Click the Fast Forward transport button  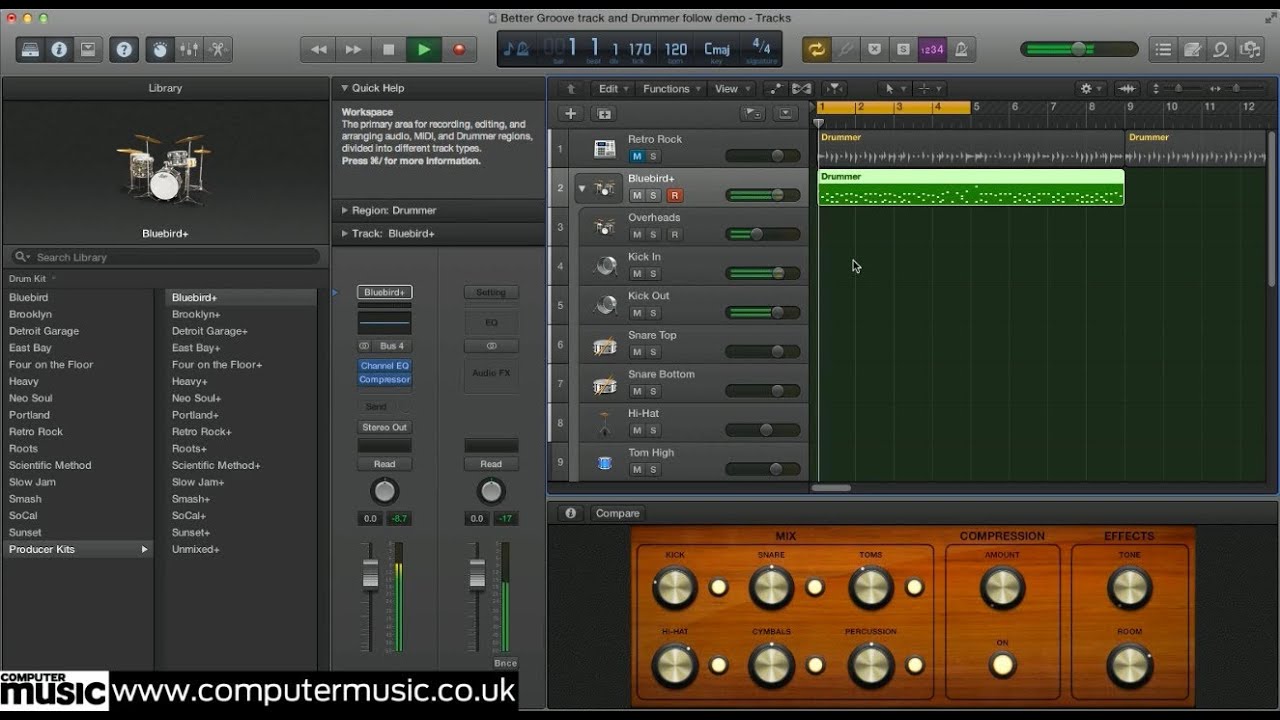click(353, 49)
